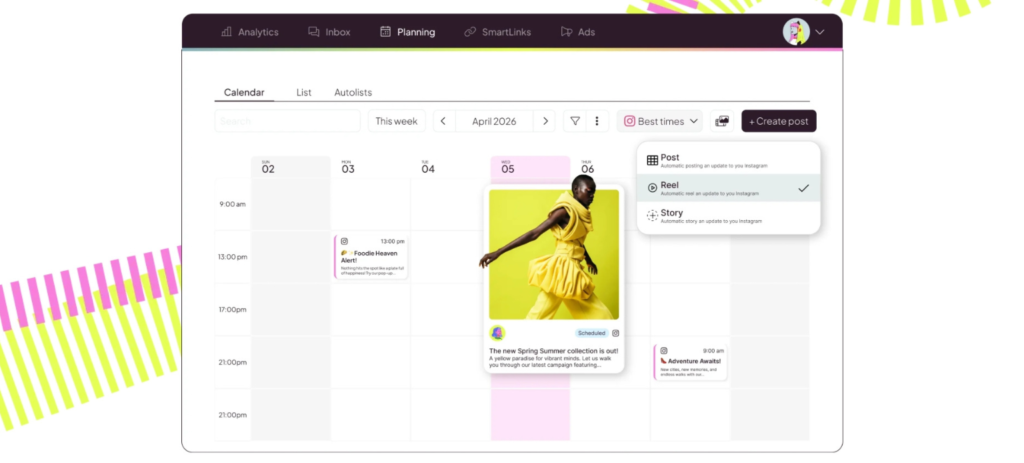Image resolution: width=1024 pixels, height=463 pixels.
Task: Open SmartLinks in the navigation bar
Action: (498, 32)
